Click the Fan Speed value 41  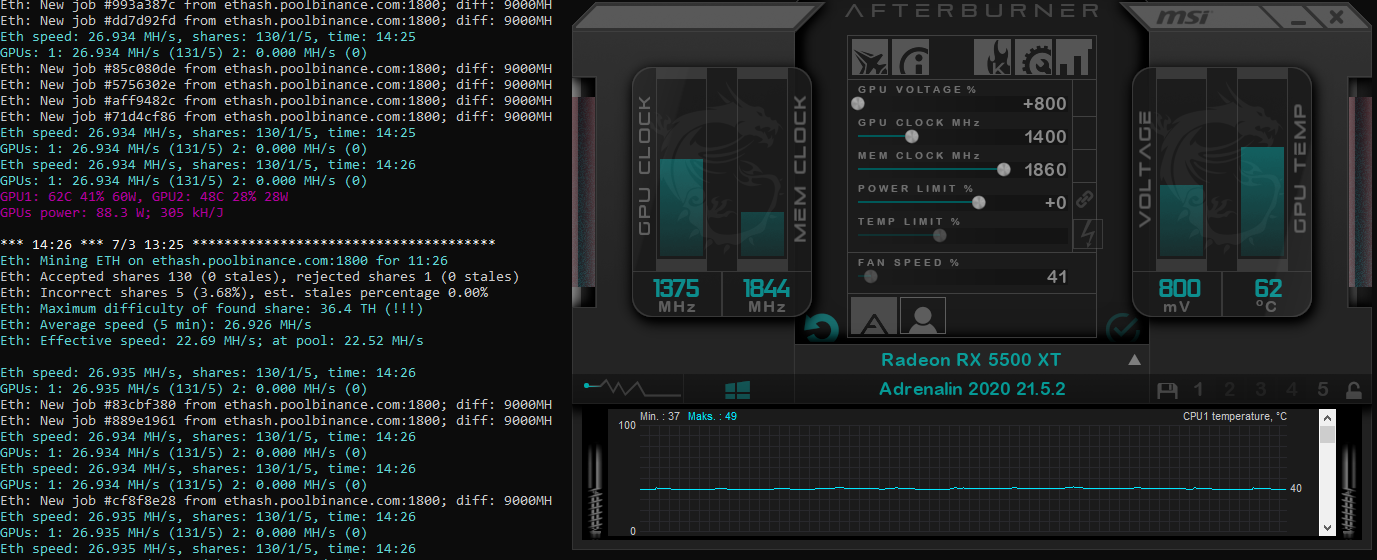1057,276
